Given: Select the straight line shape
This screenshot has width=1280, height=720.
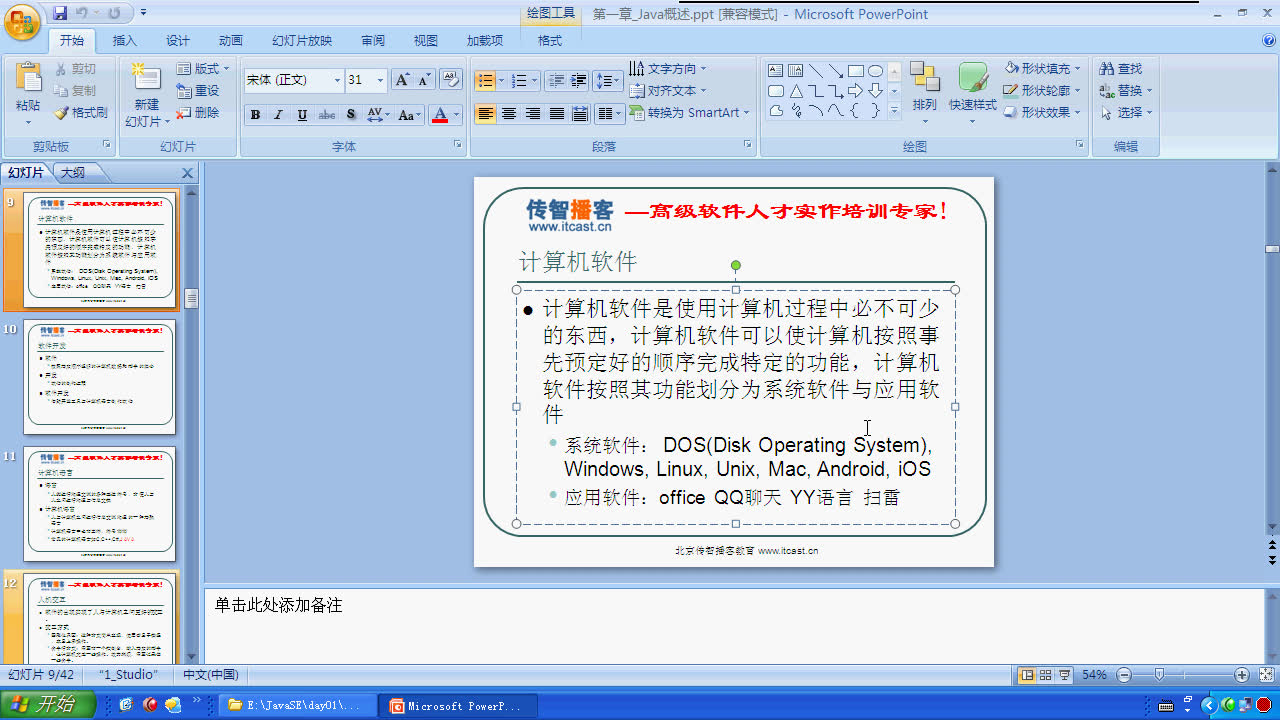Looking at the screenshot, I should 816,71.
